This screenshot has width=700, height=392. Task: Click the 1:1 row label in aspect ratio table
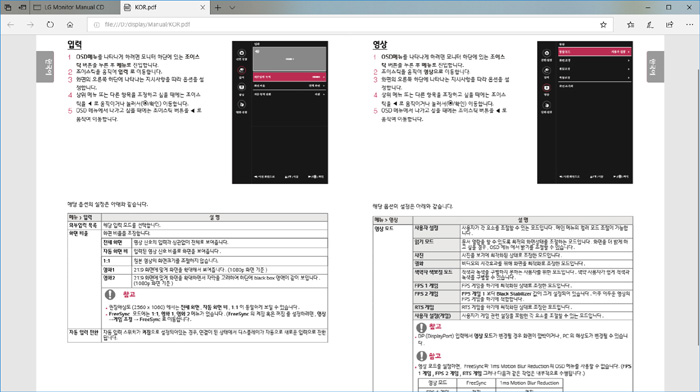107,261
